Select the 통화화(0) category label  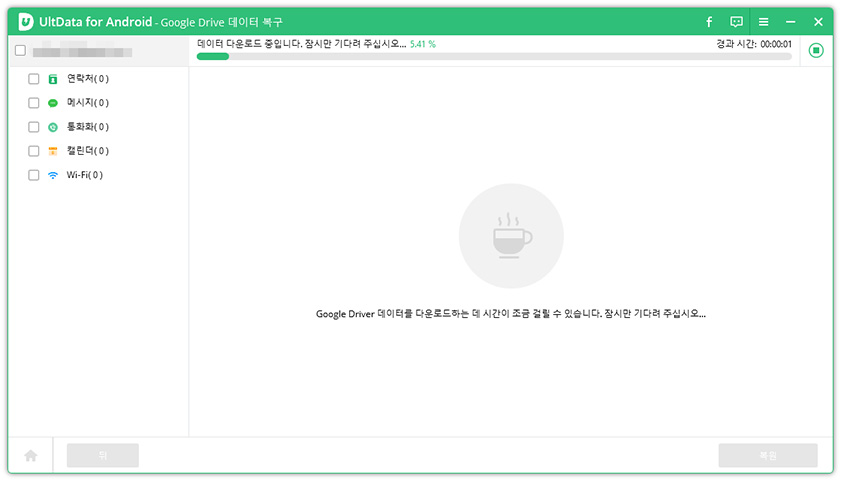tap(88, 127)
